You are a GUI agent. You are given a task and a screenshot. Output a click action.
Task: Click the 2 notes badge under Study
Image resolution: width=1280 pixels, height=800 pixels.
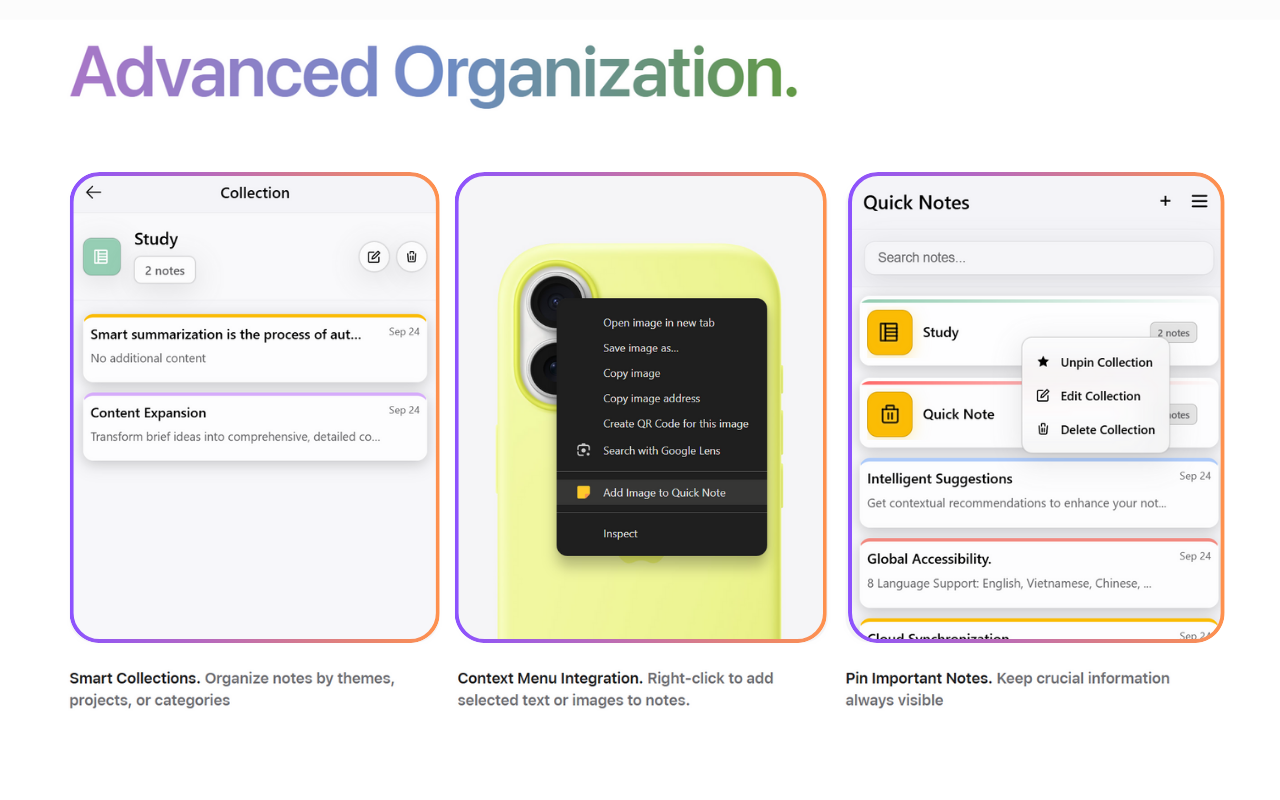(x=165, y=271)
